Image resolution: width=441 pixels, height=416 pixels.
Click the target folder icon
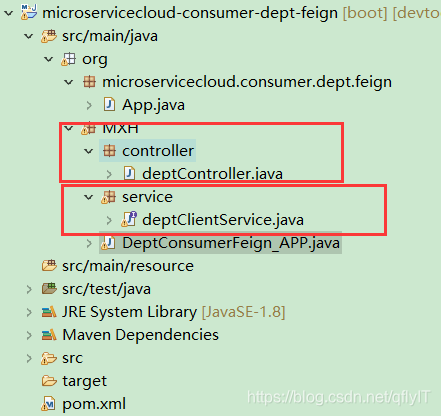tap(49, 381)
